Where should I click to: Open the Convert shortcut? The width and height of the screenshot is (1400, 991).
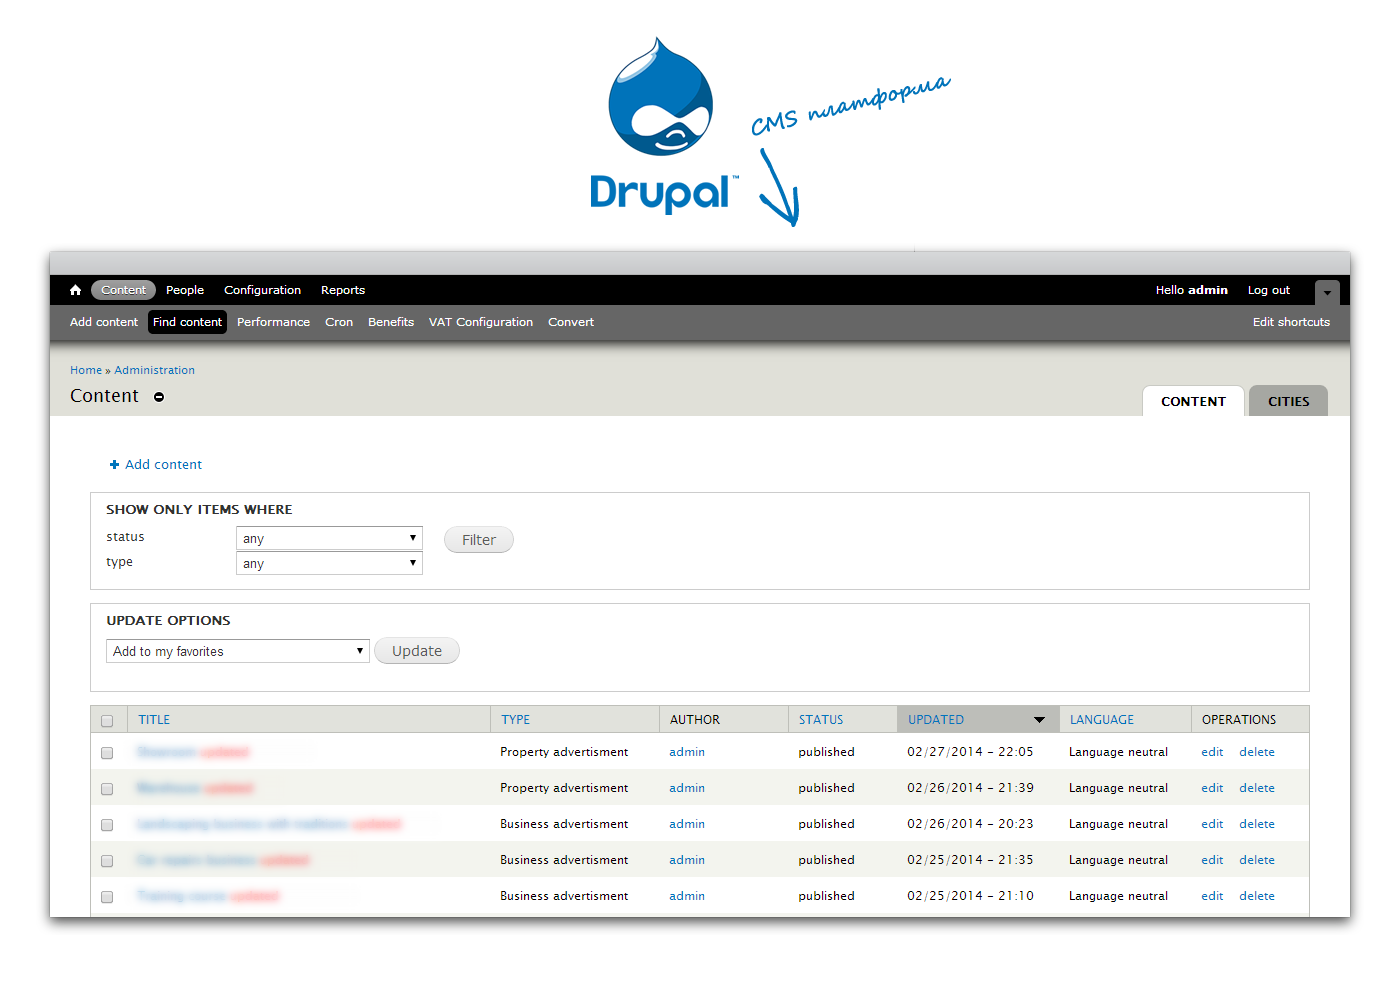571,322
